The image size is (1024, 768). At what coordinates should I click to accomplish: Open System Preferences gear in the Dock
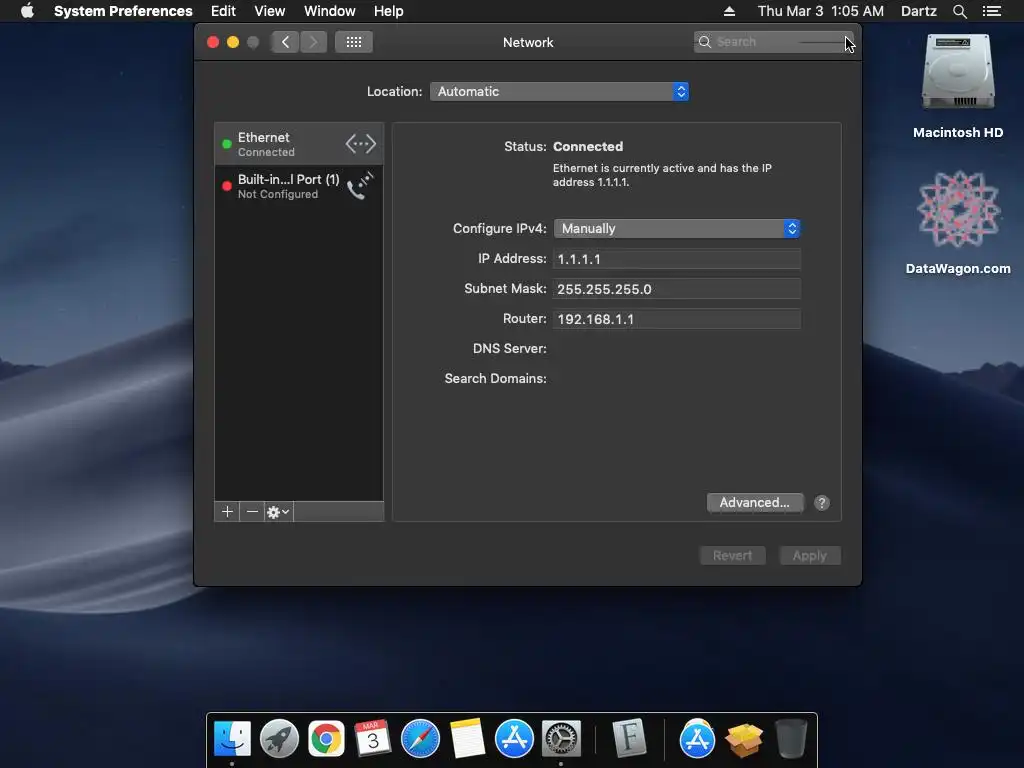[x=561, y=739]
